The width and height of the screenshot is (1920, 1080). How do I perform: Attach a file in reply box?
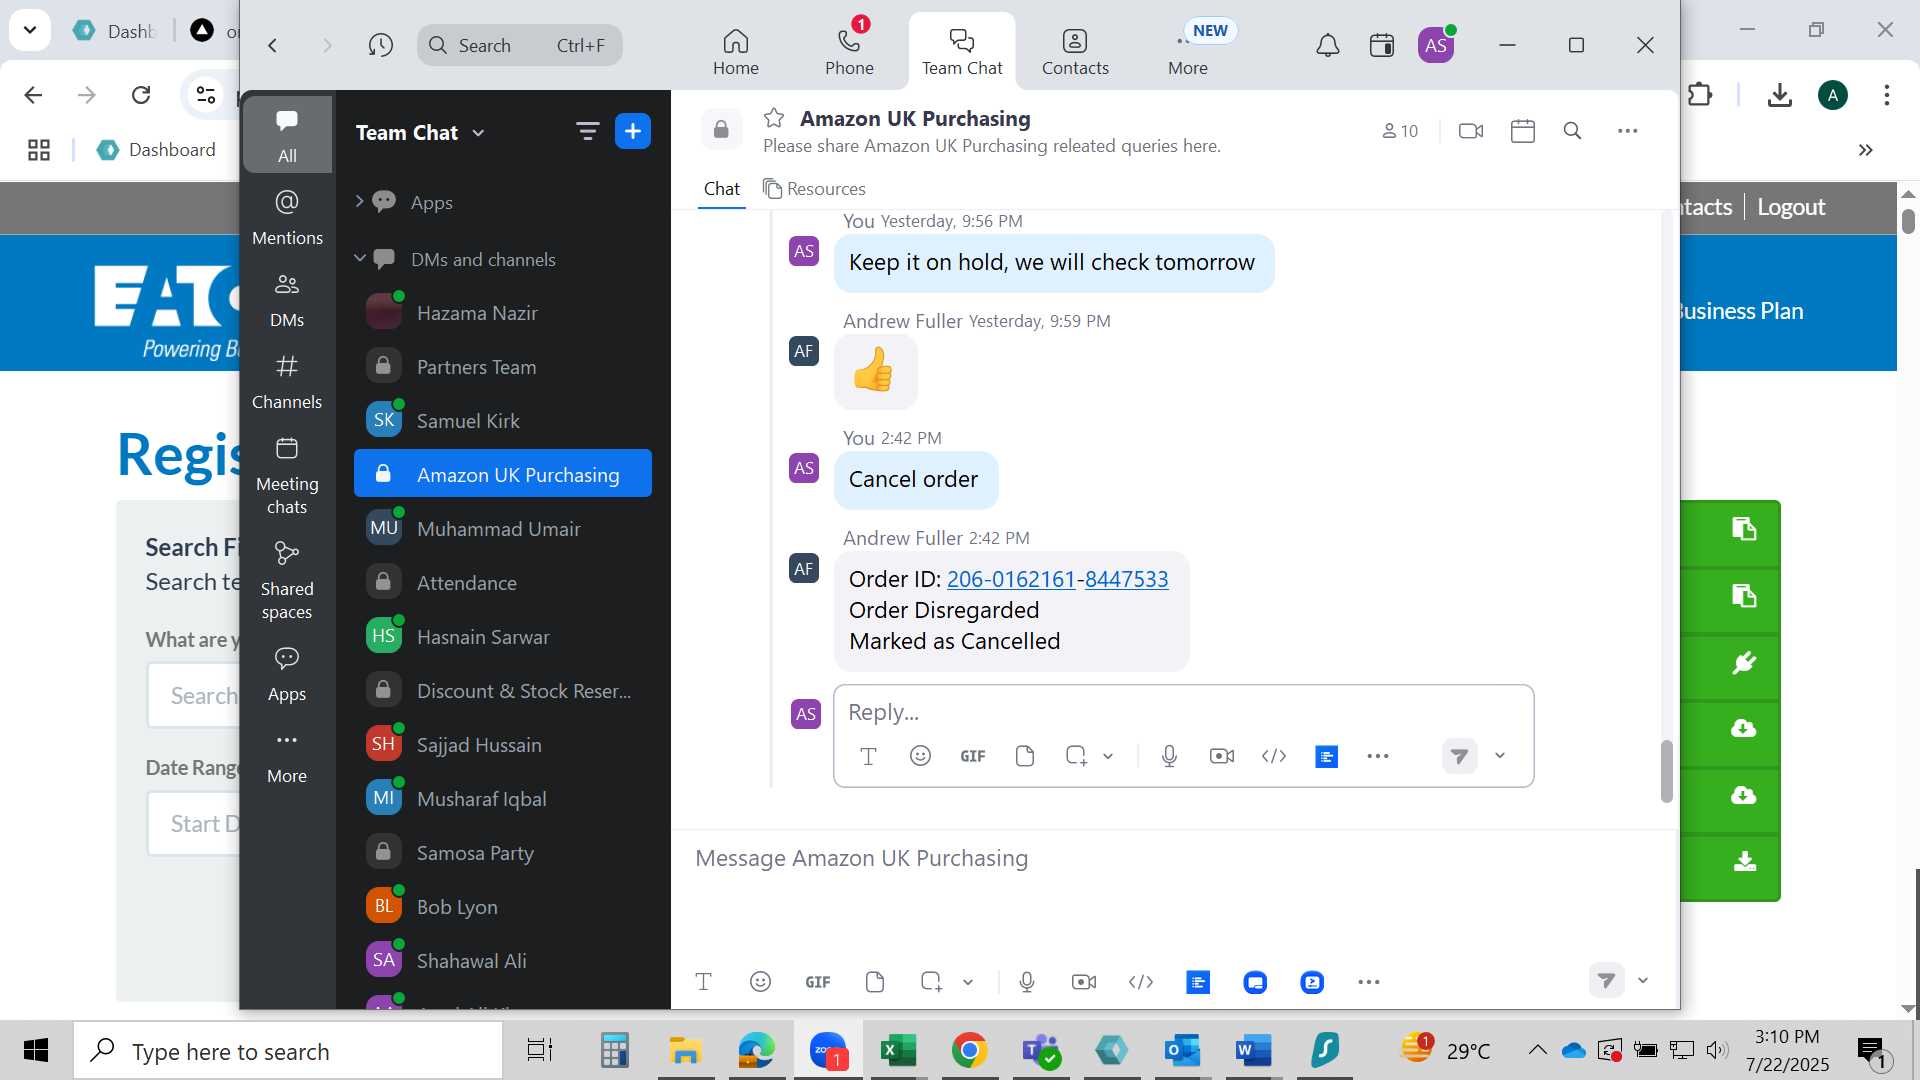click(x=1024, y=756)
